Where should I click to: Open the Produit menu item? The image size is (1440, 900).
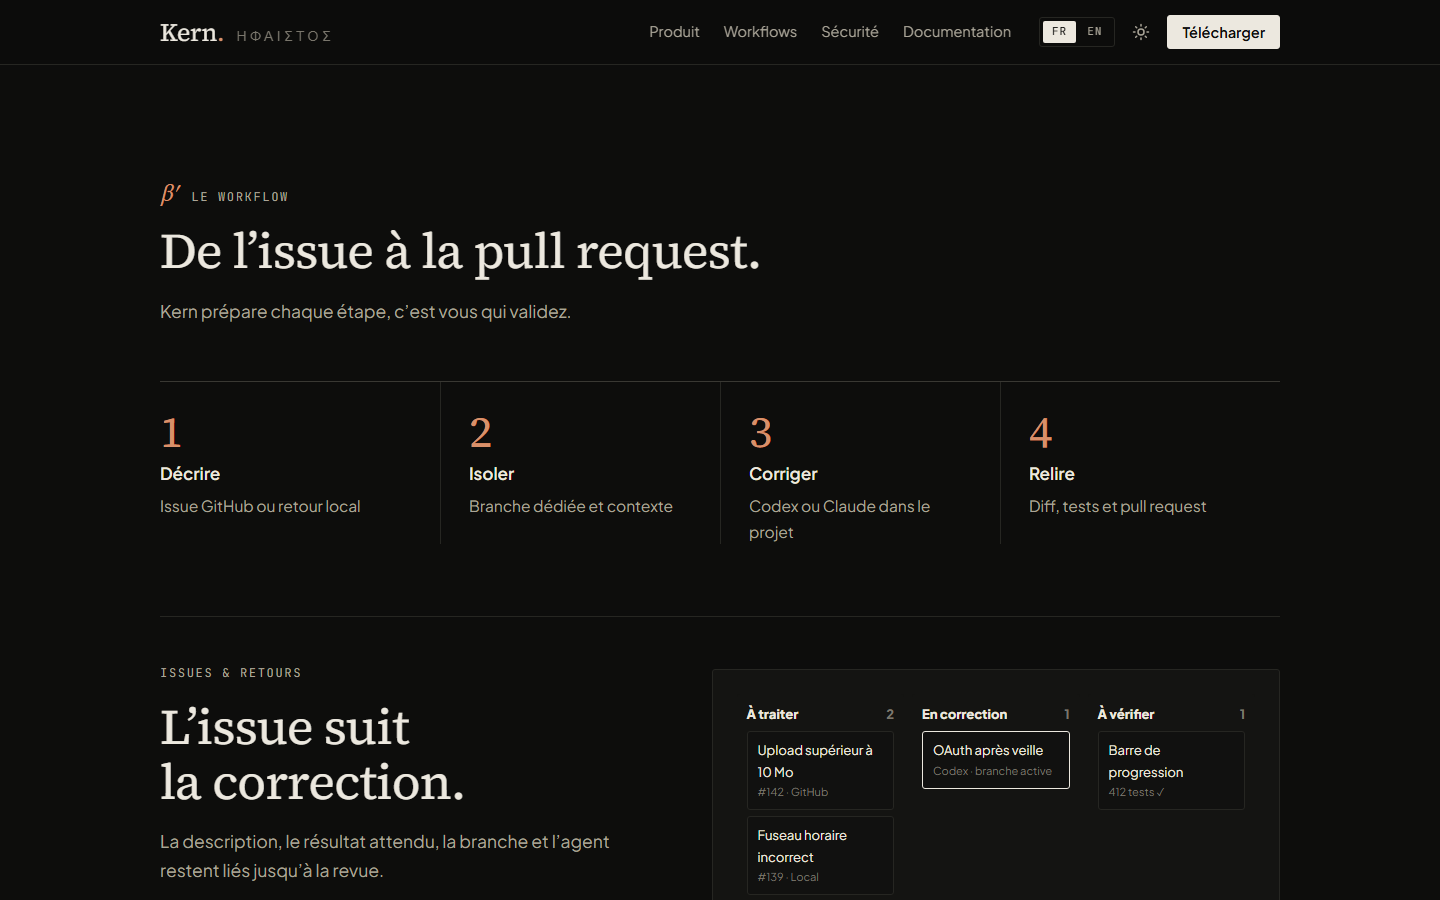coord(674,32)
